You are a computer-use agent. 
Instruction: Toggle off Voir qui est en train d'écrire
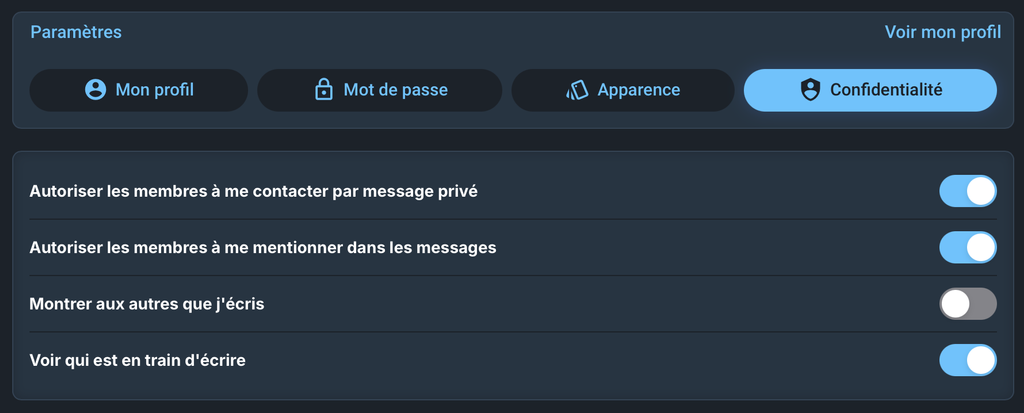tap(968, 359)
